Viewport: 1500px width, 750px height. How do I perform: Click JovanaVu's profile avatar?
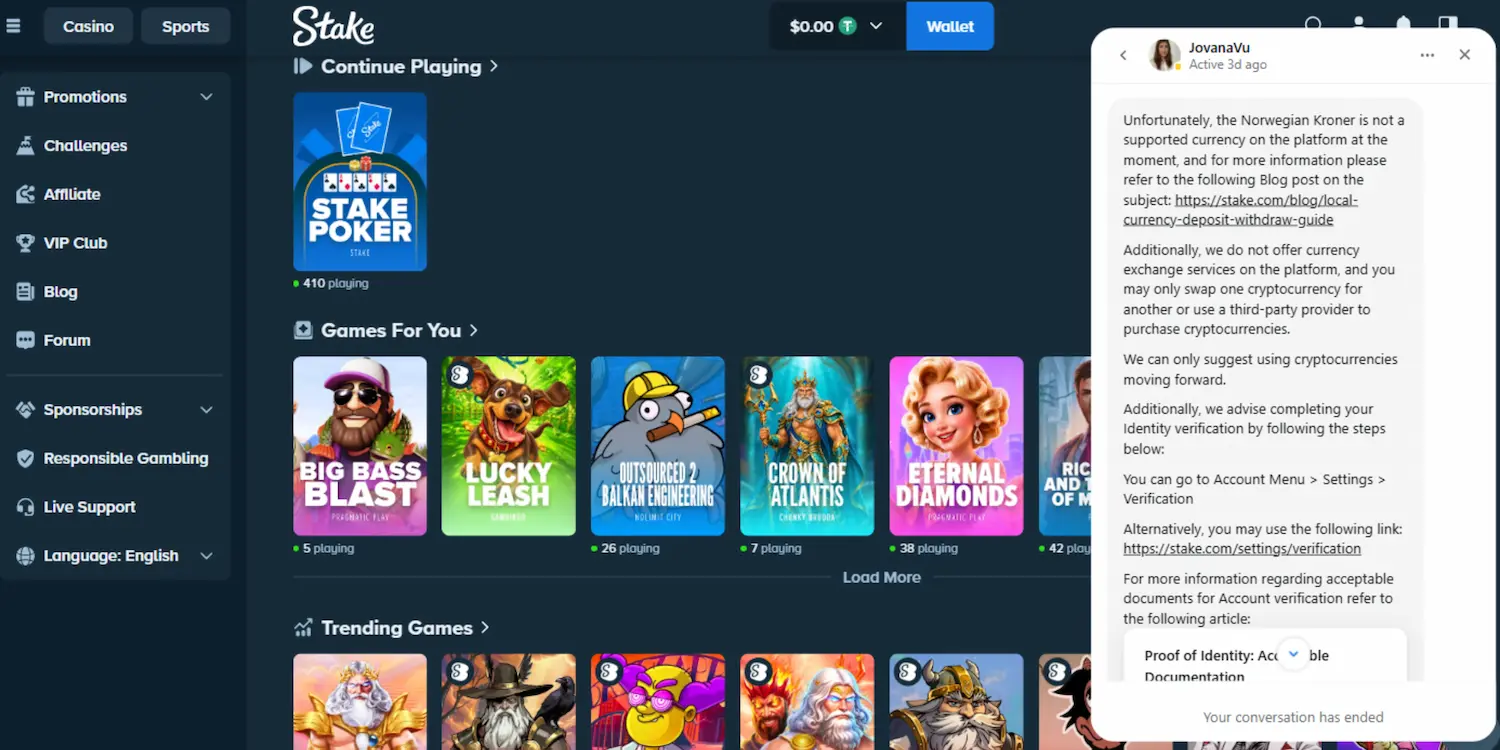coord(1164,55)
